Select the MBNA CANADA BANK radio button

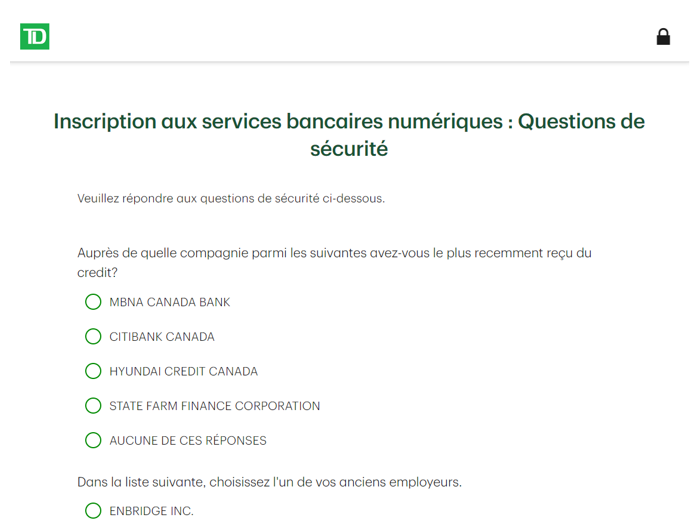93,302
